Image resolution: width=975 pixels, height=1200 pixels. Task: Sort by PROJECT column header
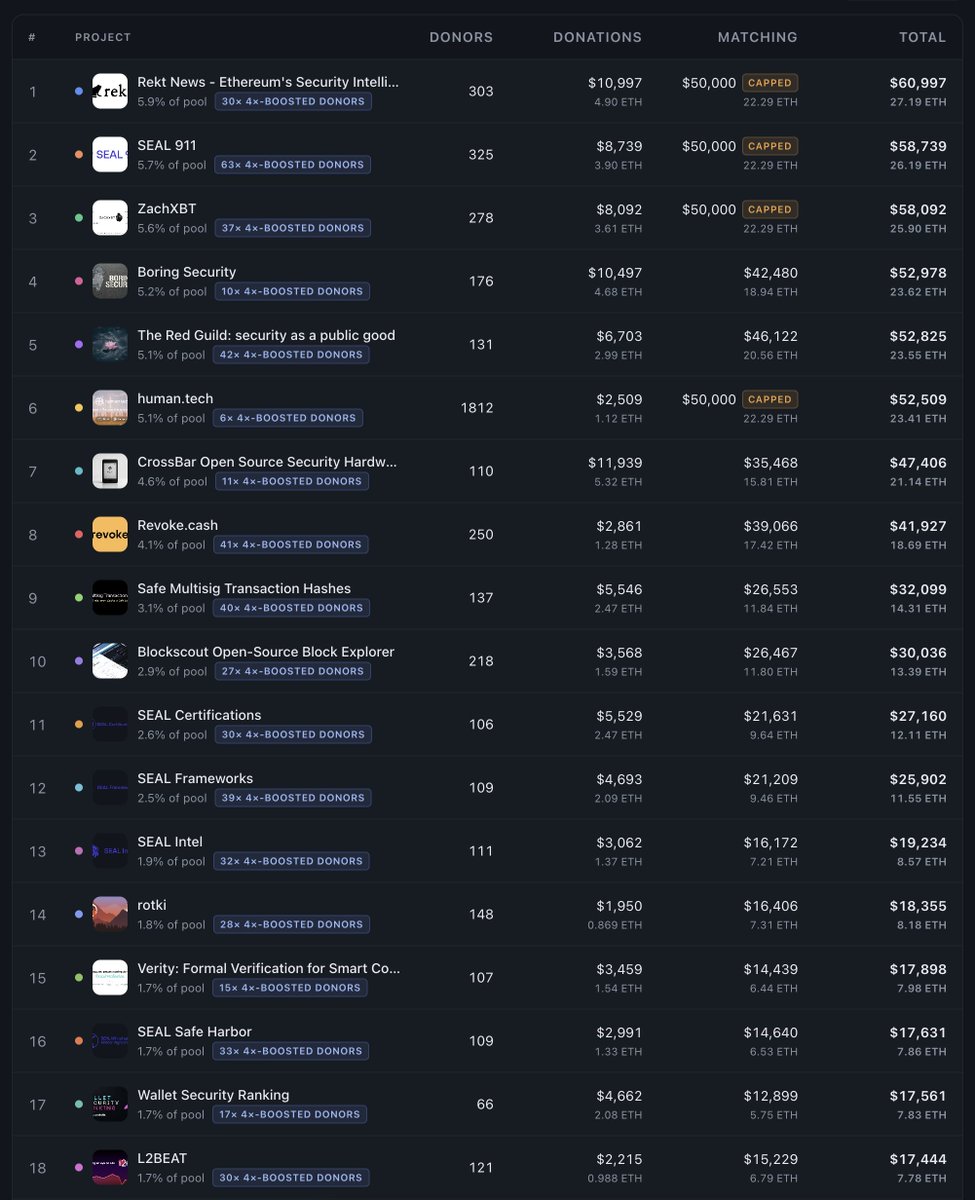coord(103,37)
